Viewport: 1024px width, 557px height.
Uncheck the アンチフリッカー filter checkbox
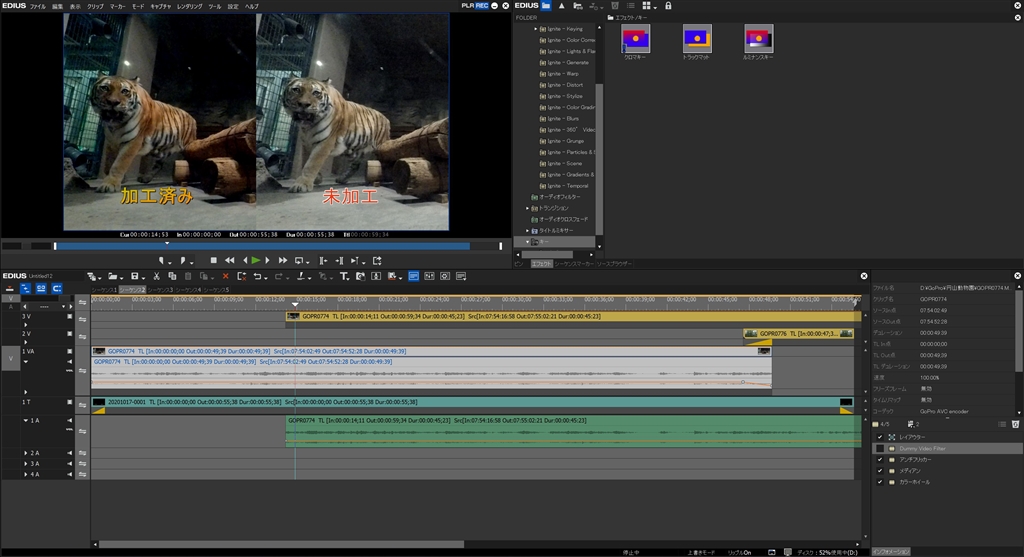click(x=880, y=460)
